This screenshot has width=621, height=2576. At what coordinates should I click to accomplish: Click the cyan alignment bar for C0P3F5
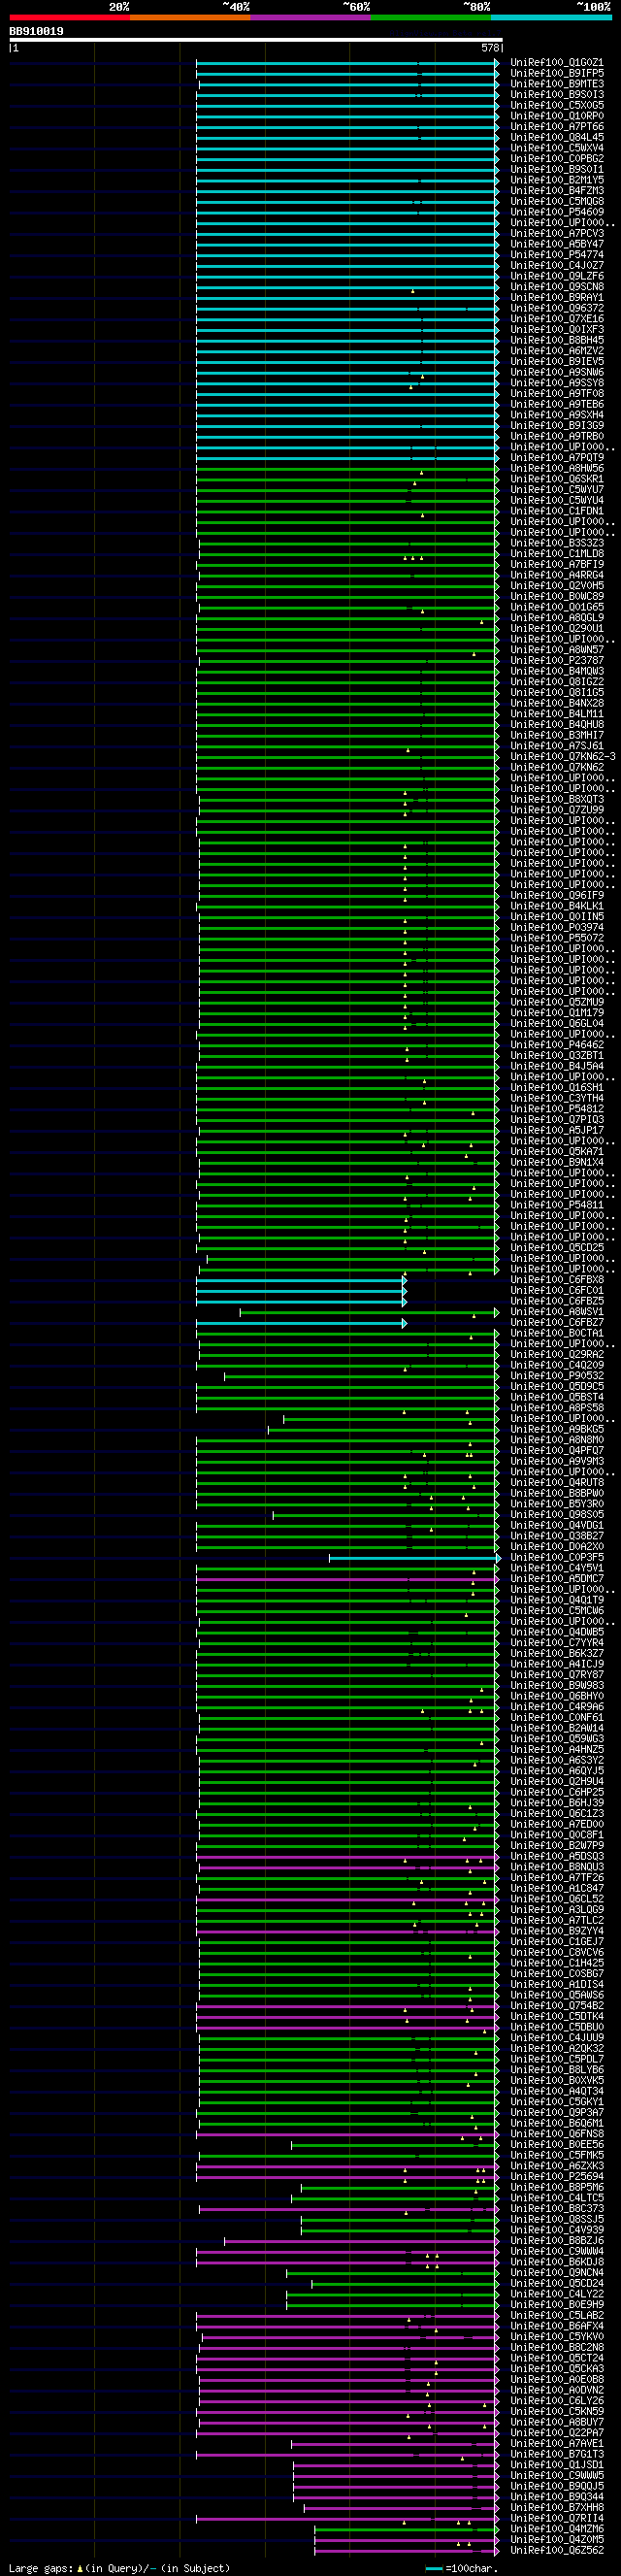point(415,1558)
